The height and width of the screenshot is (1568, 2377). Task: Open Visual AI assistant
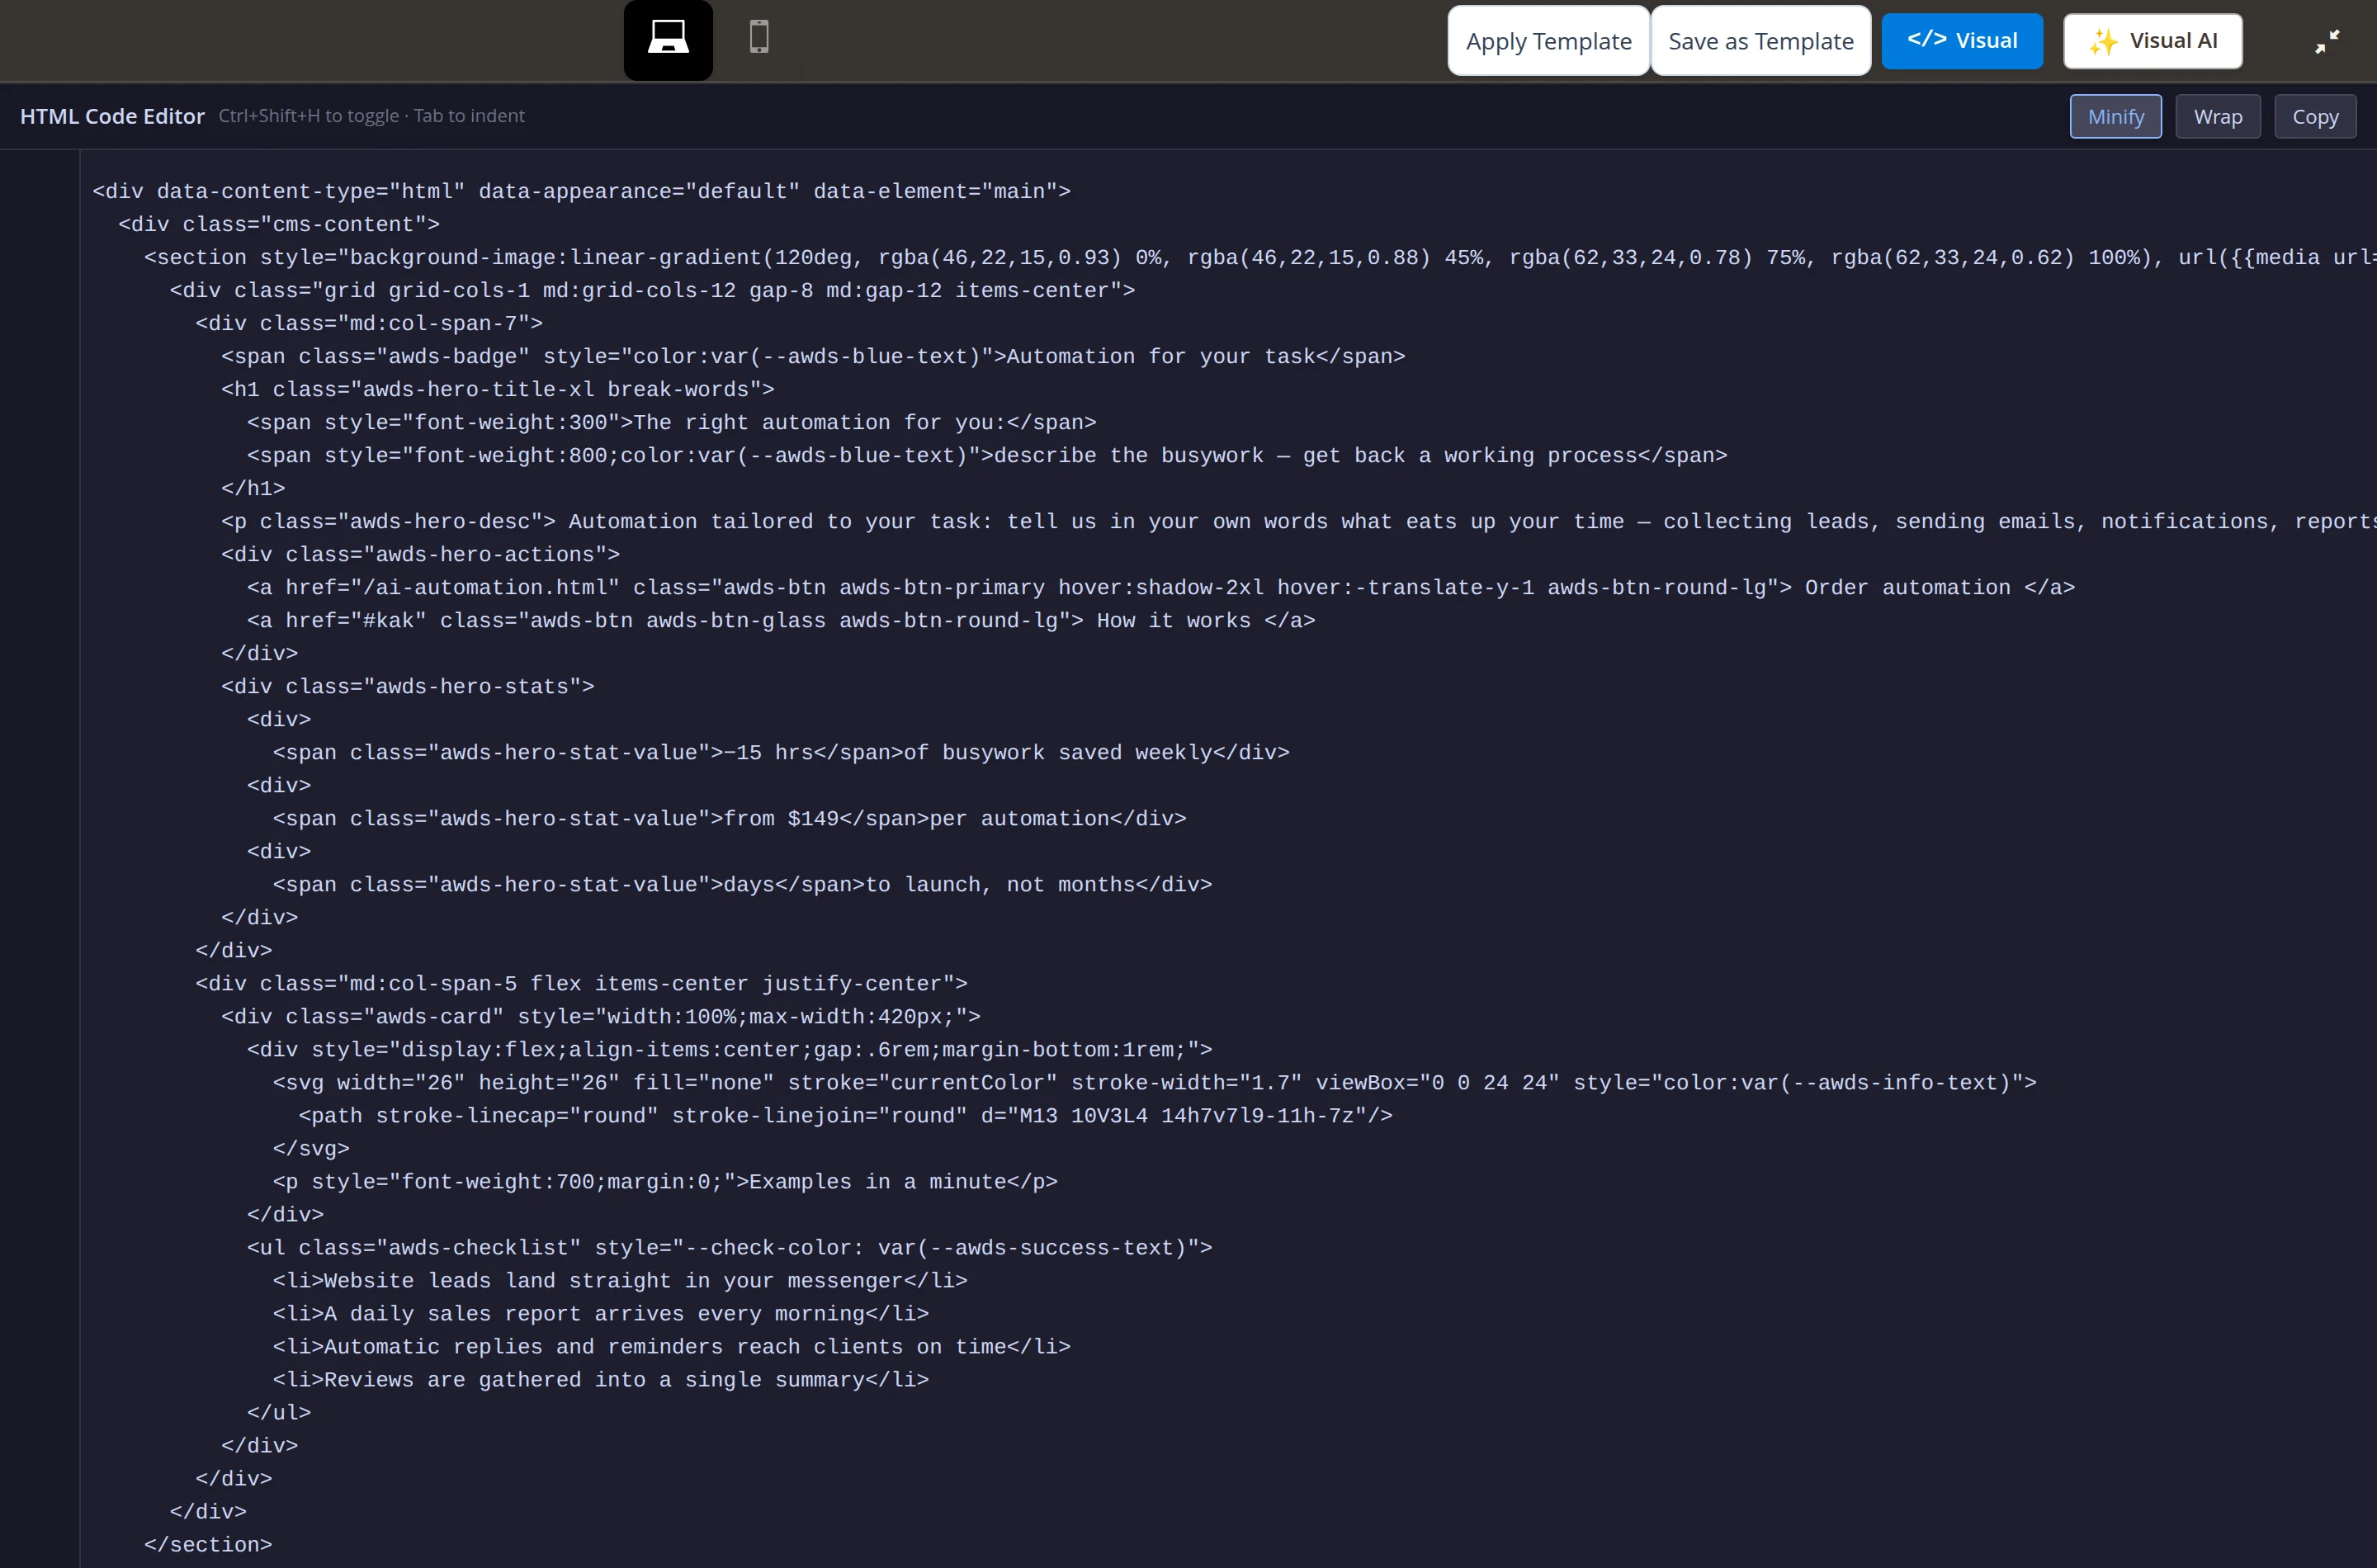point(2153,41)
